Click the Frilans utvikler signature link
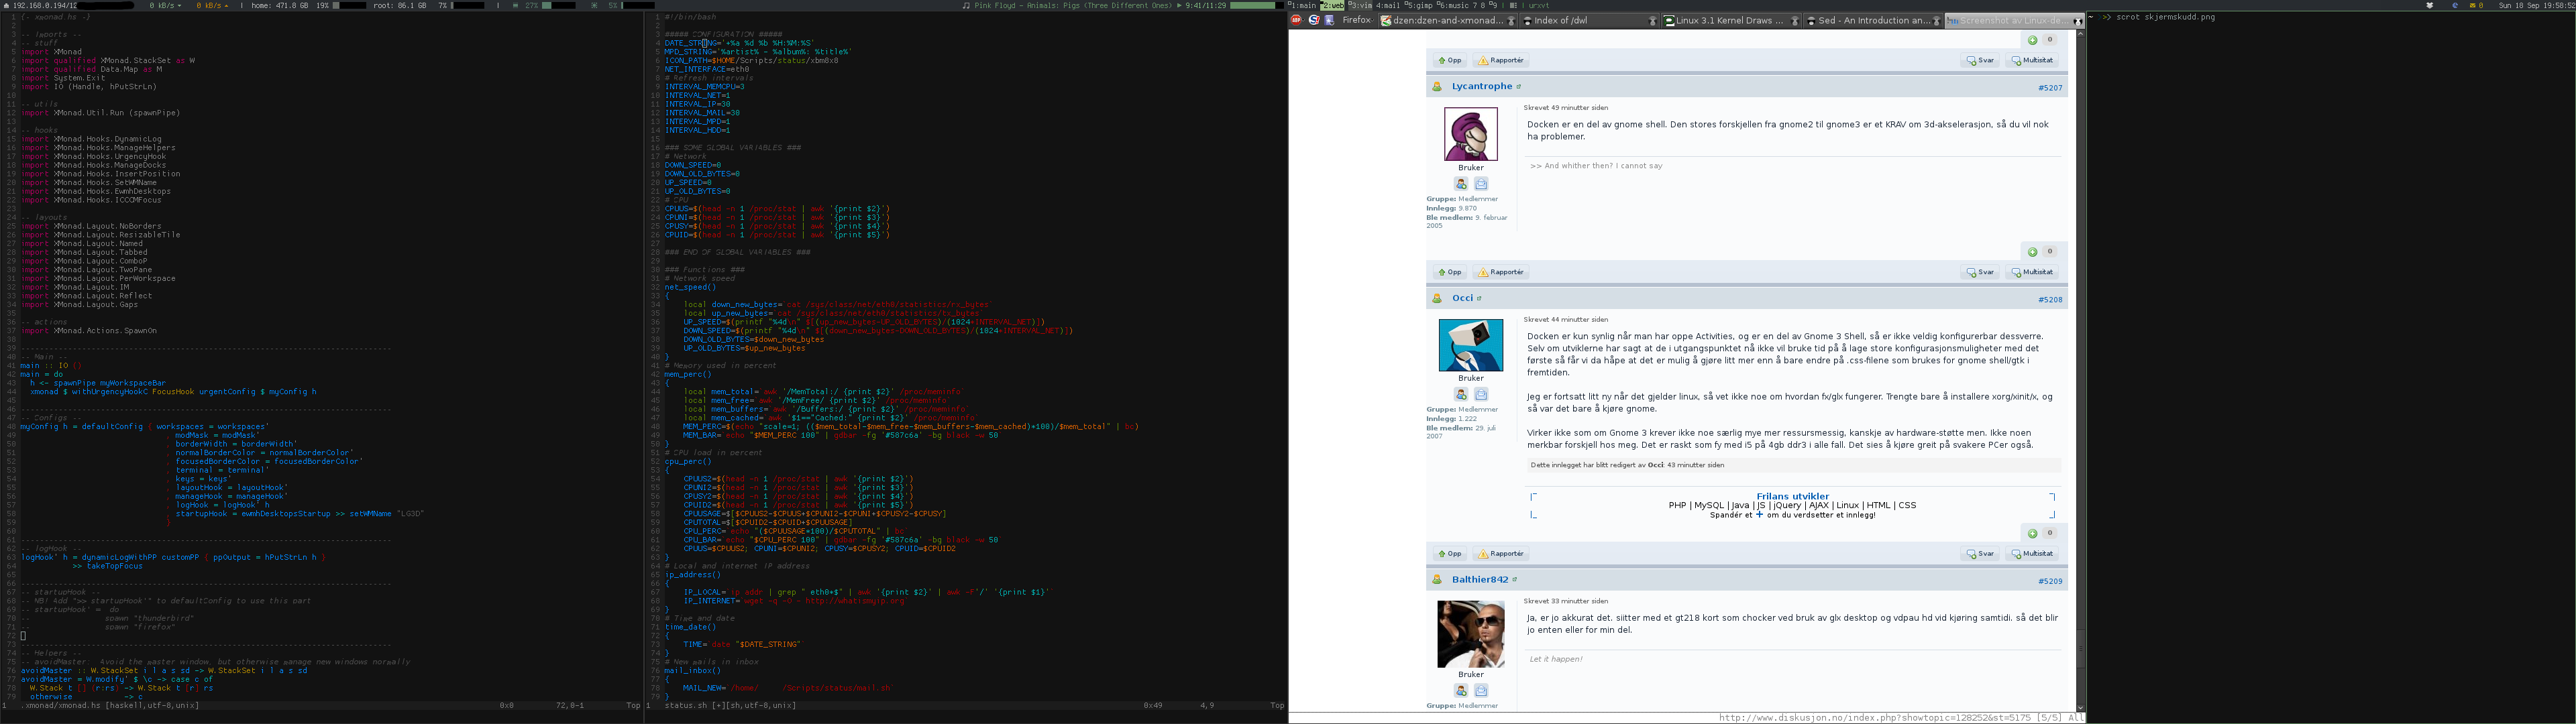Viewport: 2576px width, 724px height. tap(1792, 496)
